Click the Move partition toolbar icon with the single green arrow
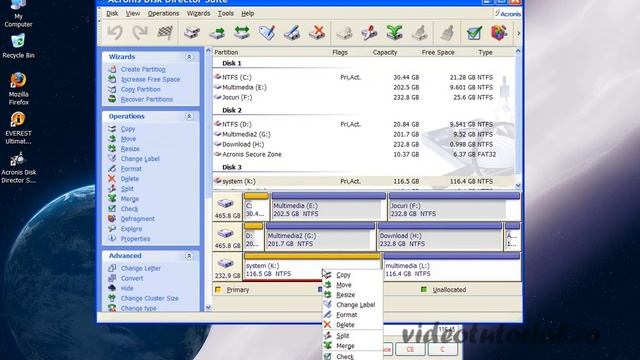 pos(217,33)
